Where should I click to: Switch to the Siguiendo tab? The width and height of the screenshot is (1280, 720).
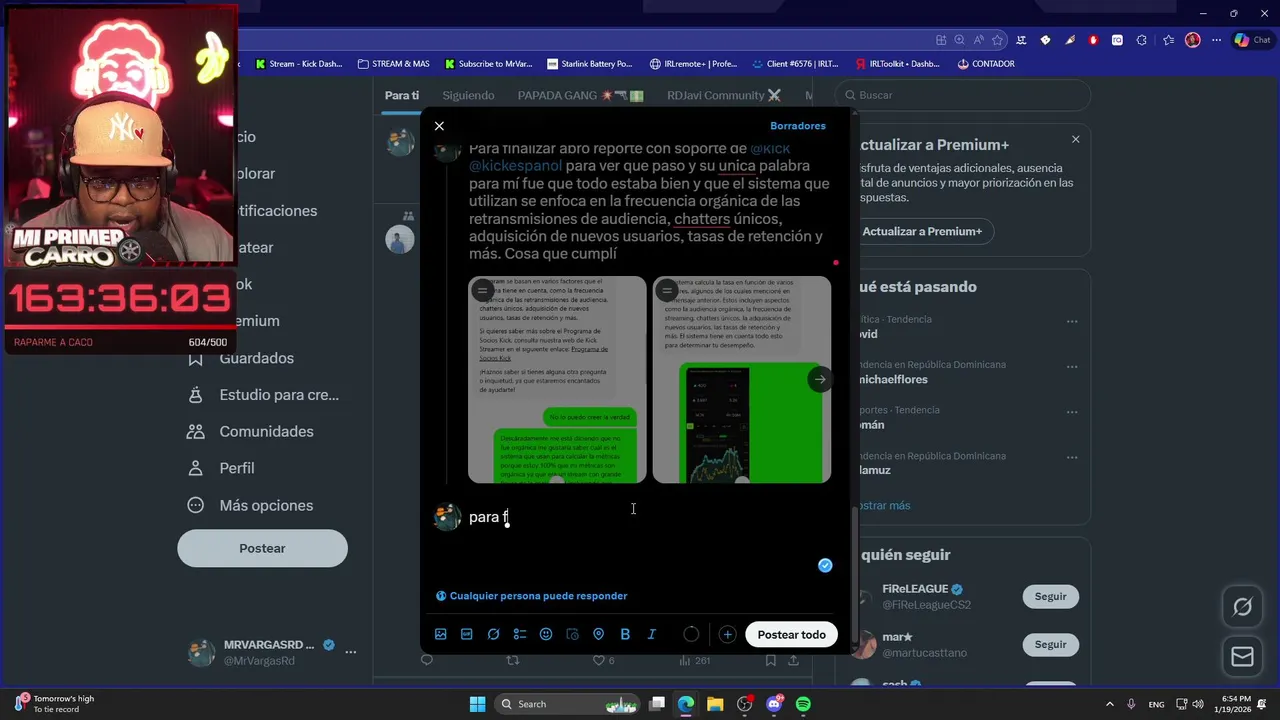pos(468,95)
